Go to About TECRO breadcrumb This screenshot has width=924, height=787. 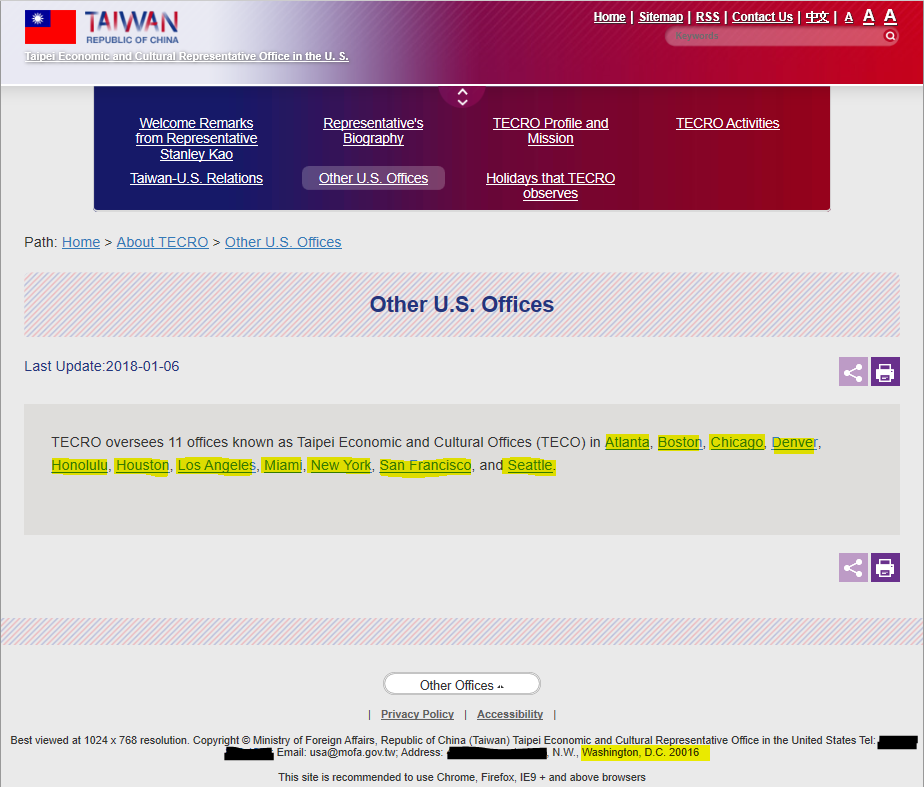pyautogui.click(x=162, y=242)
